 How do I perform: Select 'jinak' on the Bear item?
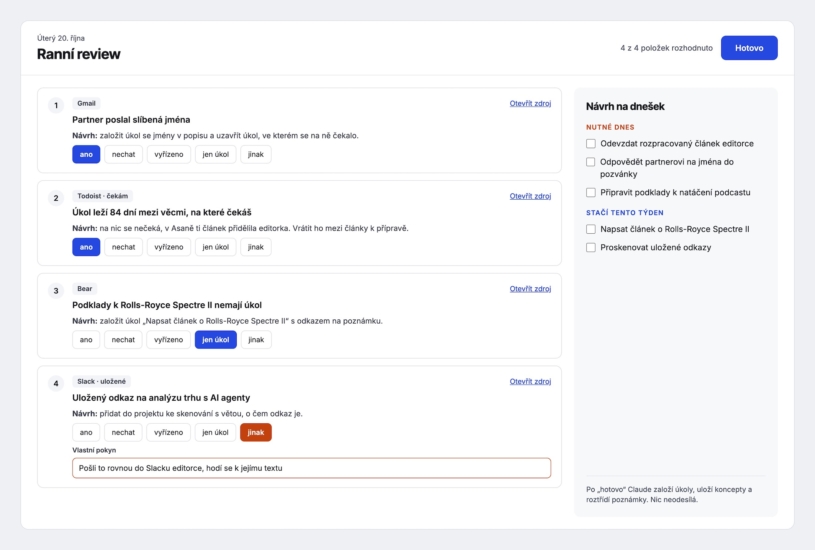click(x=256, y=339)
